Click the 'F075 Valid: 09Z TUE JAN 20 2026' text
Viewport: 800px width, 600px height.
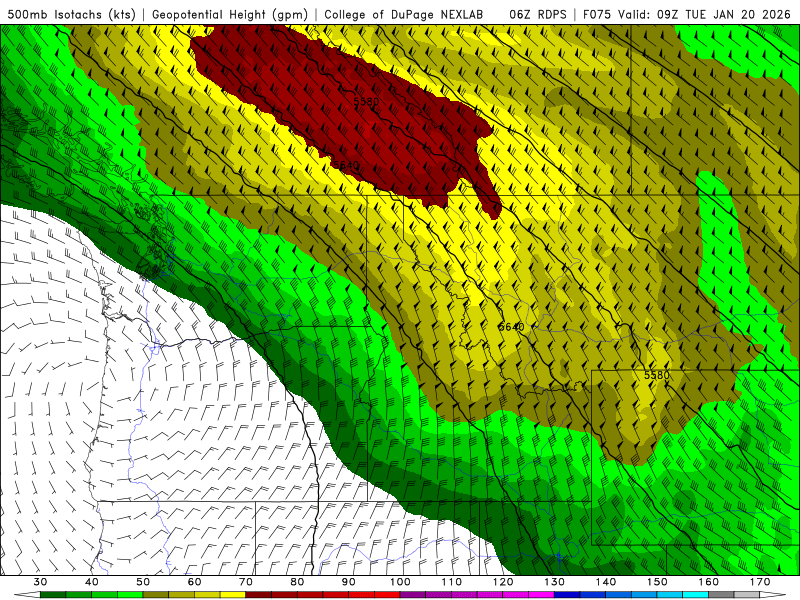pyautogui.click(x=687, y=14)
